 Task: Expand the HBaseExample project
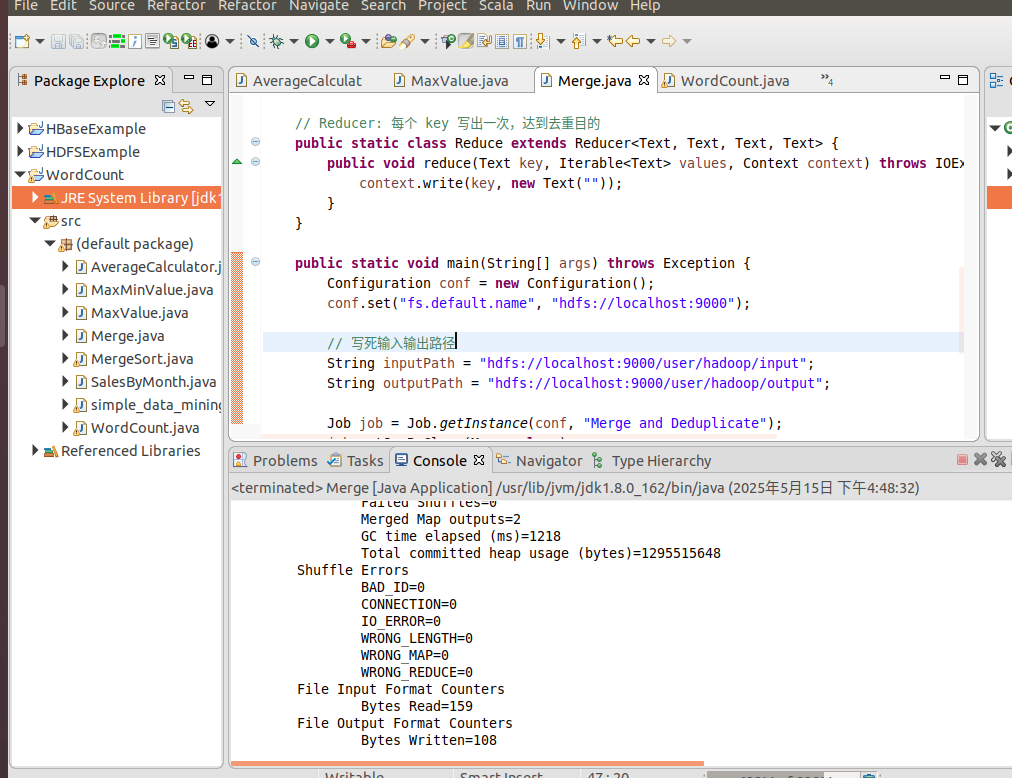coord(20,129)
